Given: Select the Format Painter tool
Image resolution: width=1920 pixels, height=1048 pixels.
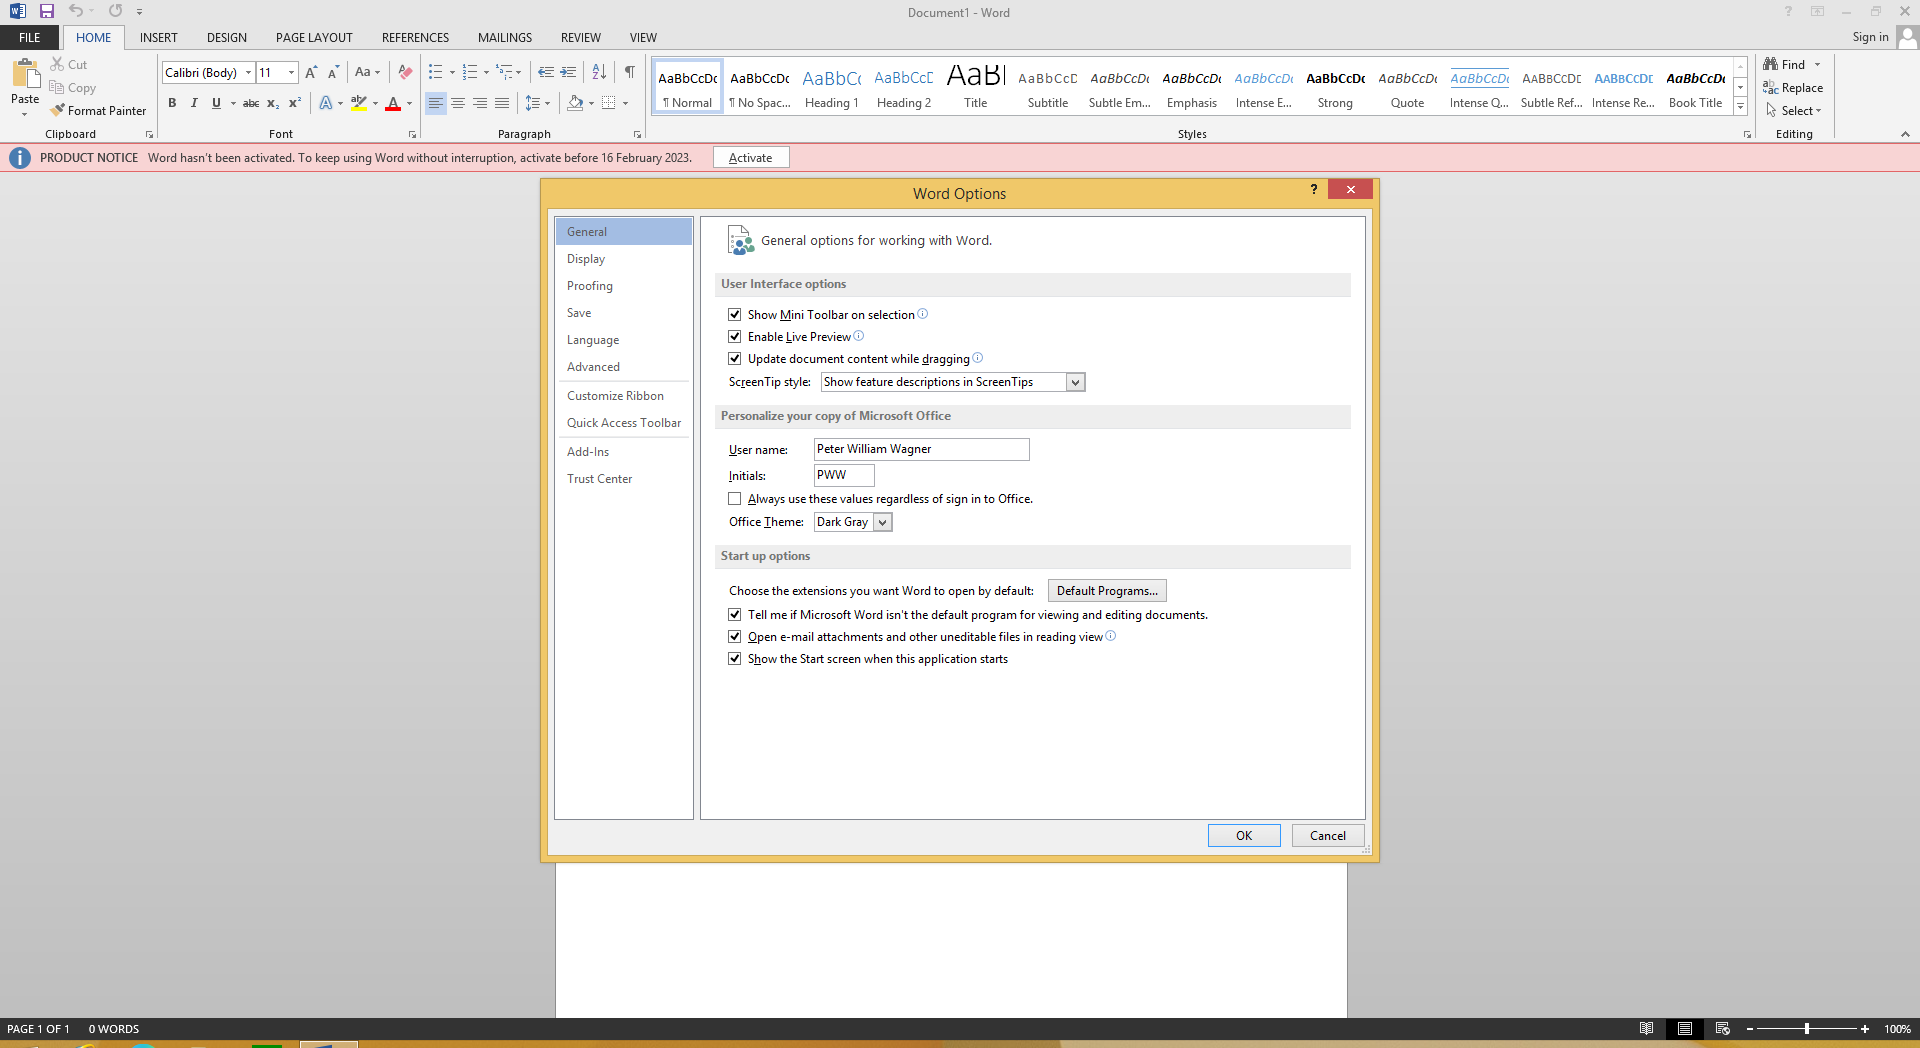Looking at the screenshot, I should point(98,111).
